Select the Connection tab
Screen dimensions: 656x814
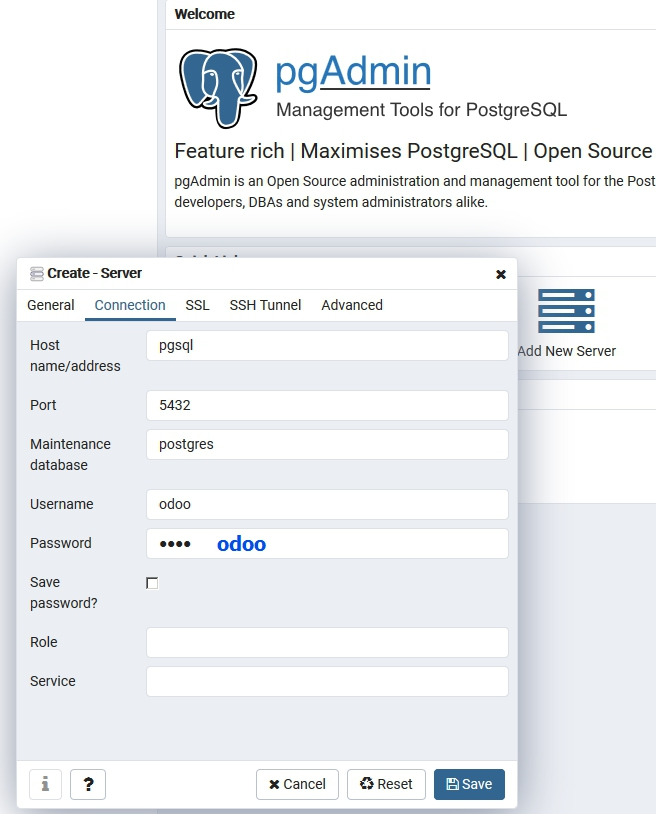[130, 305]
